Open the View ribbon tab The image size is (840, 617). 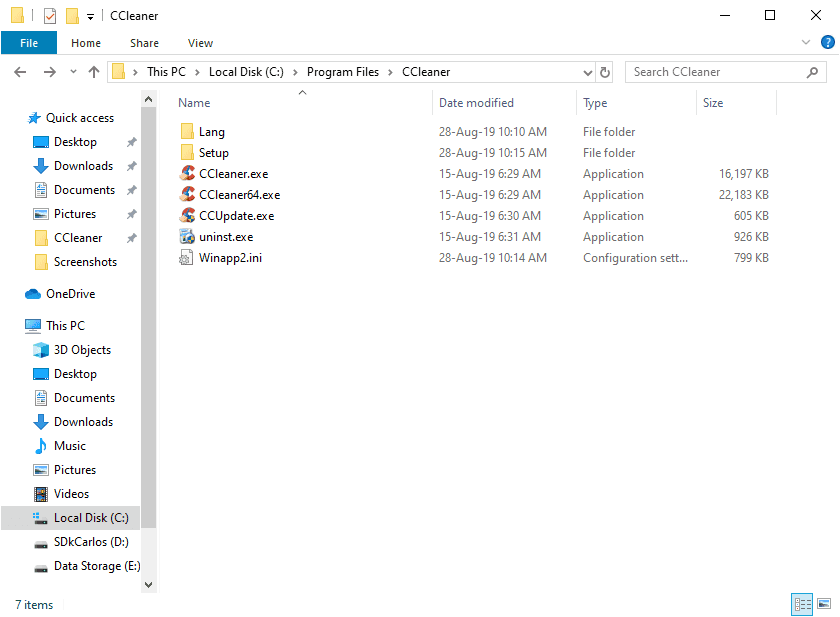point(200,43)
